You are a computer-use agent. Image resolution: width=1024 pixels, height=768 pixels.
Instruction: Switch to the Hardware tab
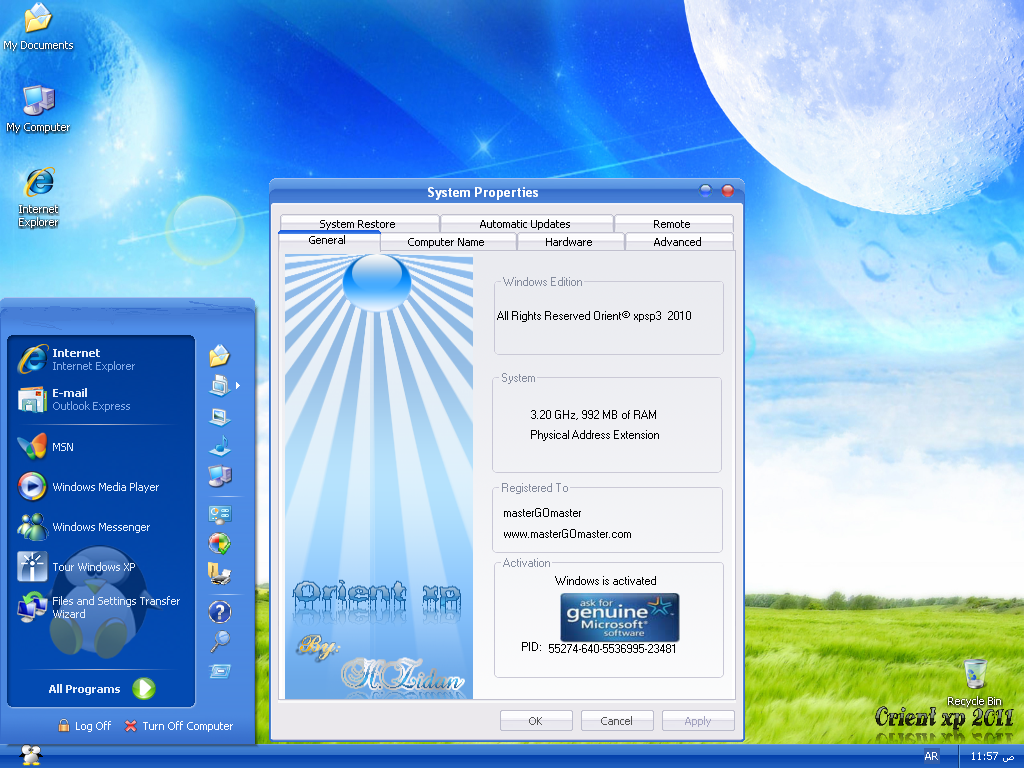[569, 242]
